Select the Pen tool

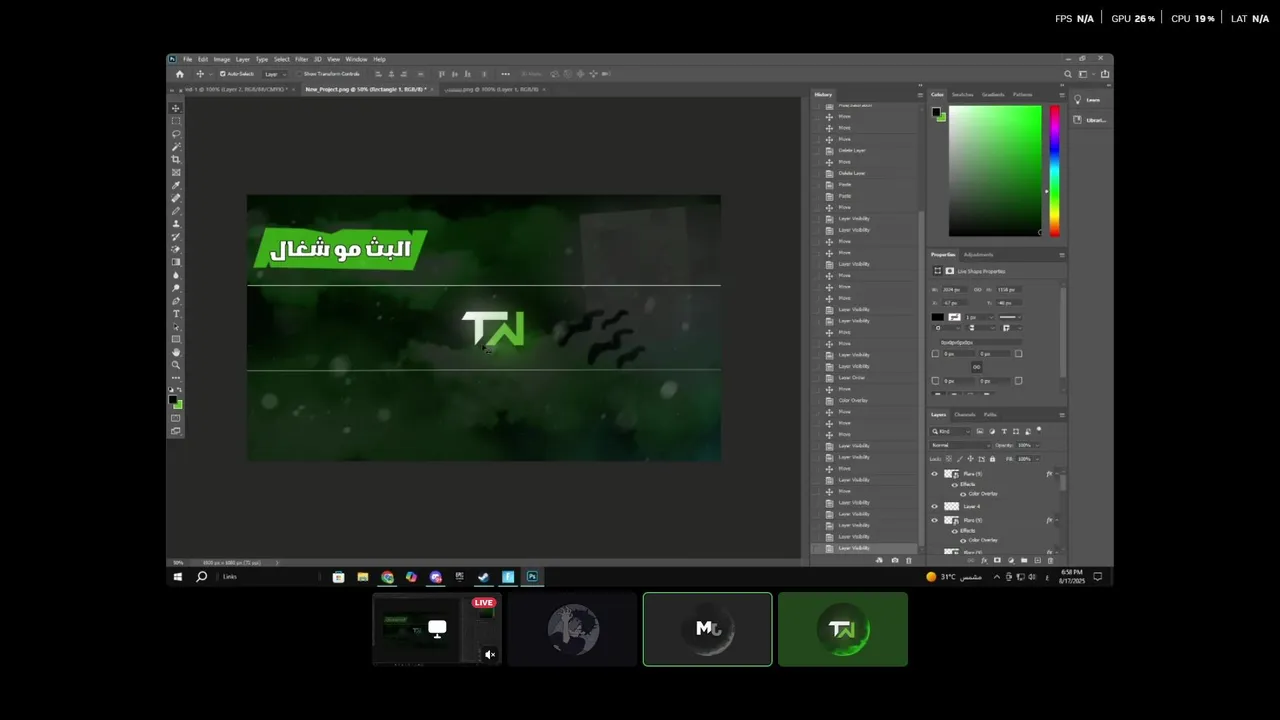coord(176,301)
